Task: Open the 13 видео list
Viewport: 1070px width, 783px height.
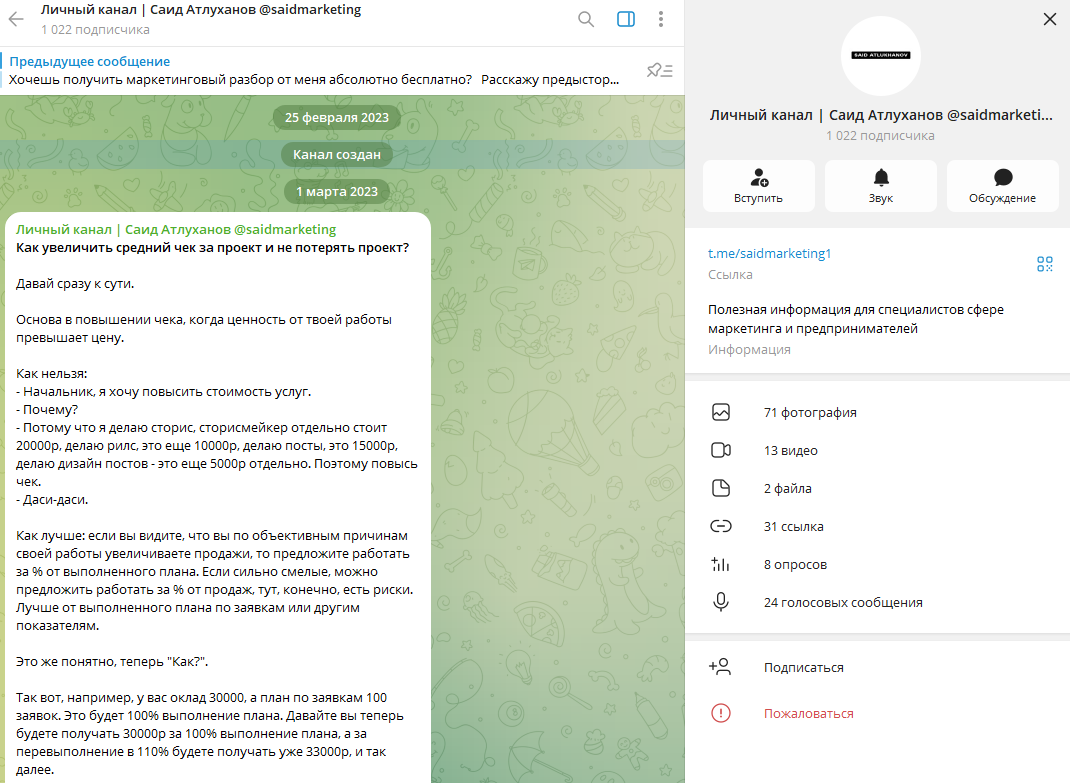Action: (x=878, y=451)
